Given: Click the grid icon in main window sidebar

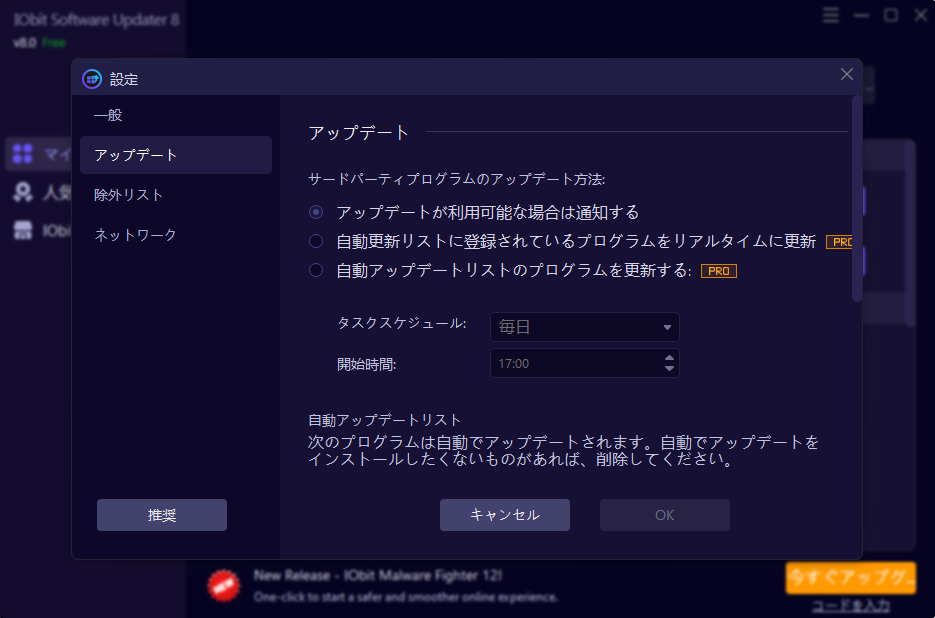Looking at the screenshot, I should [x=23, y=153].
